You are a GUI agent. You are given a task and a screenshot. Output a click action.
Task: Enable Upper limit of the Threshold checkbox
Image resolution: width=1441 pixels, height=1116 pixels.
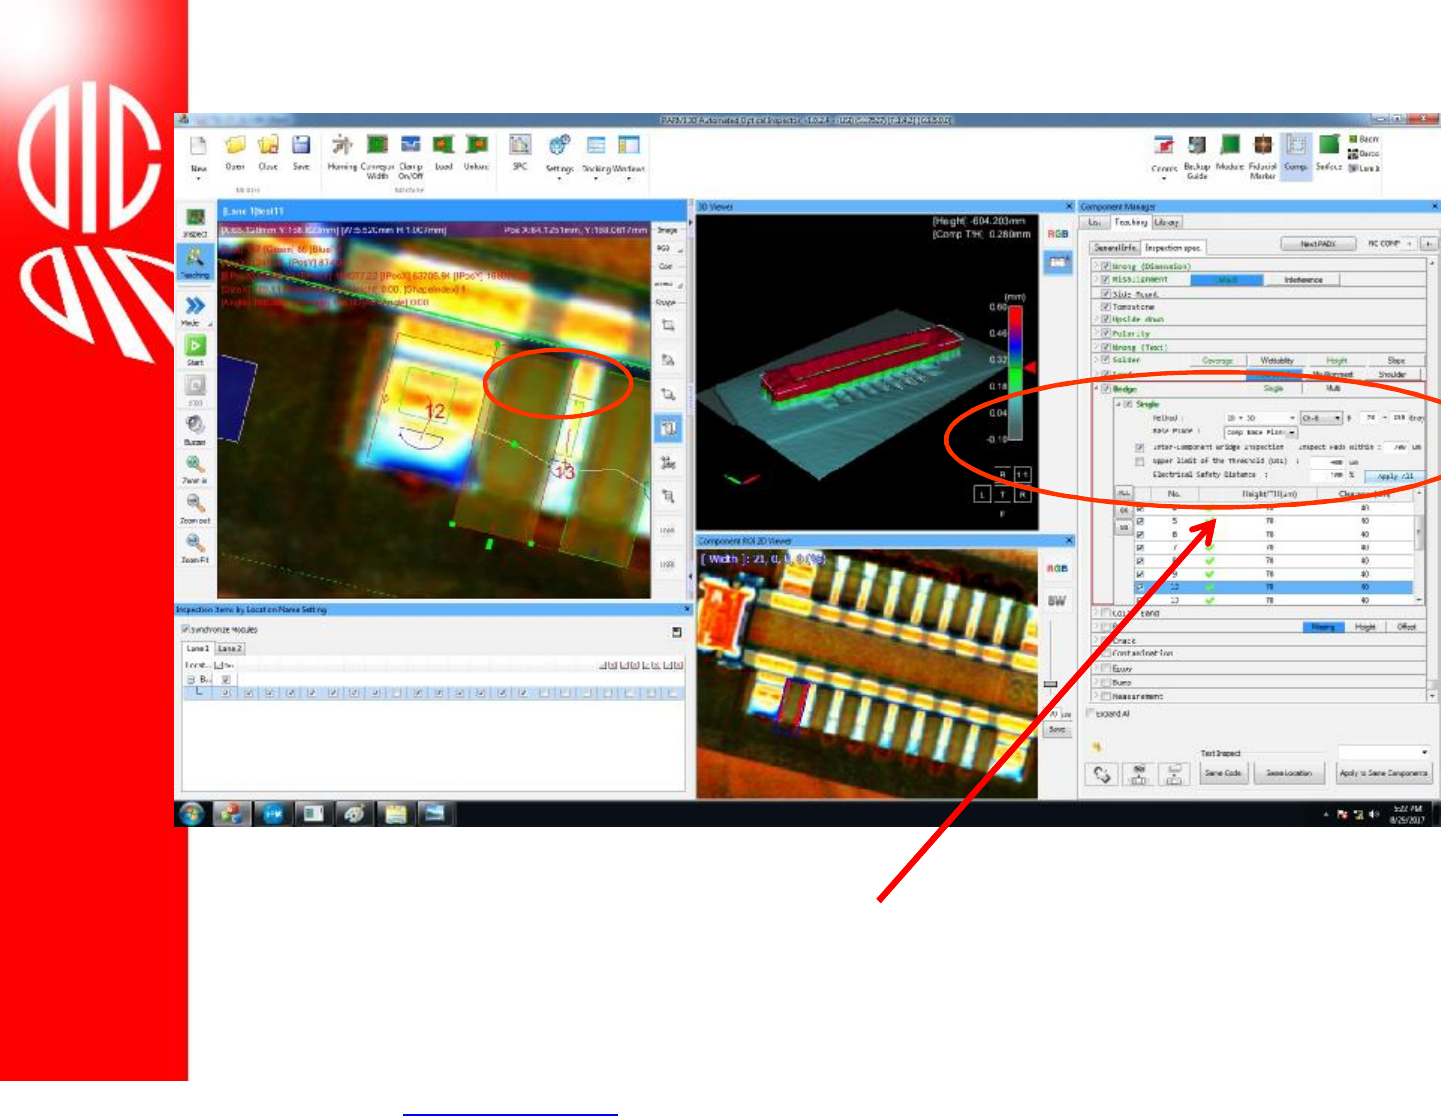[1140, 462]
